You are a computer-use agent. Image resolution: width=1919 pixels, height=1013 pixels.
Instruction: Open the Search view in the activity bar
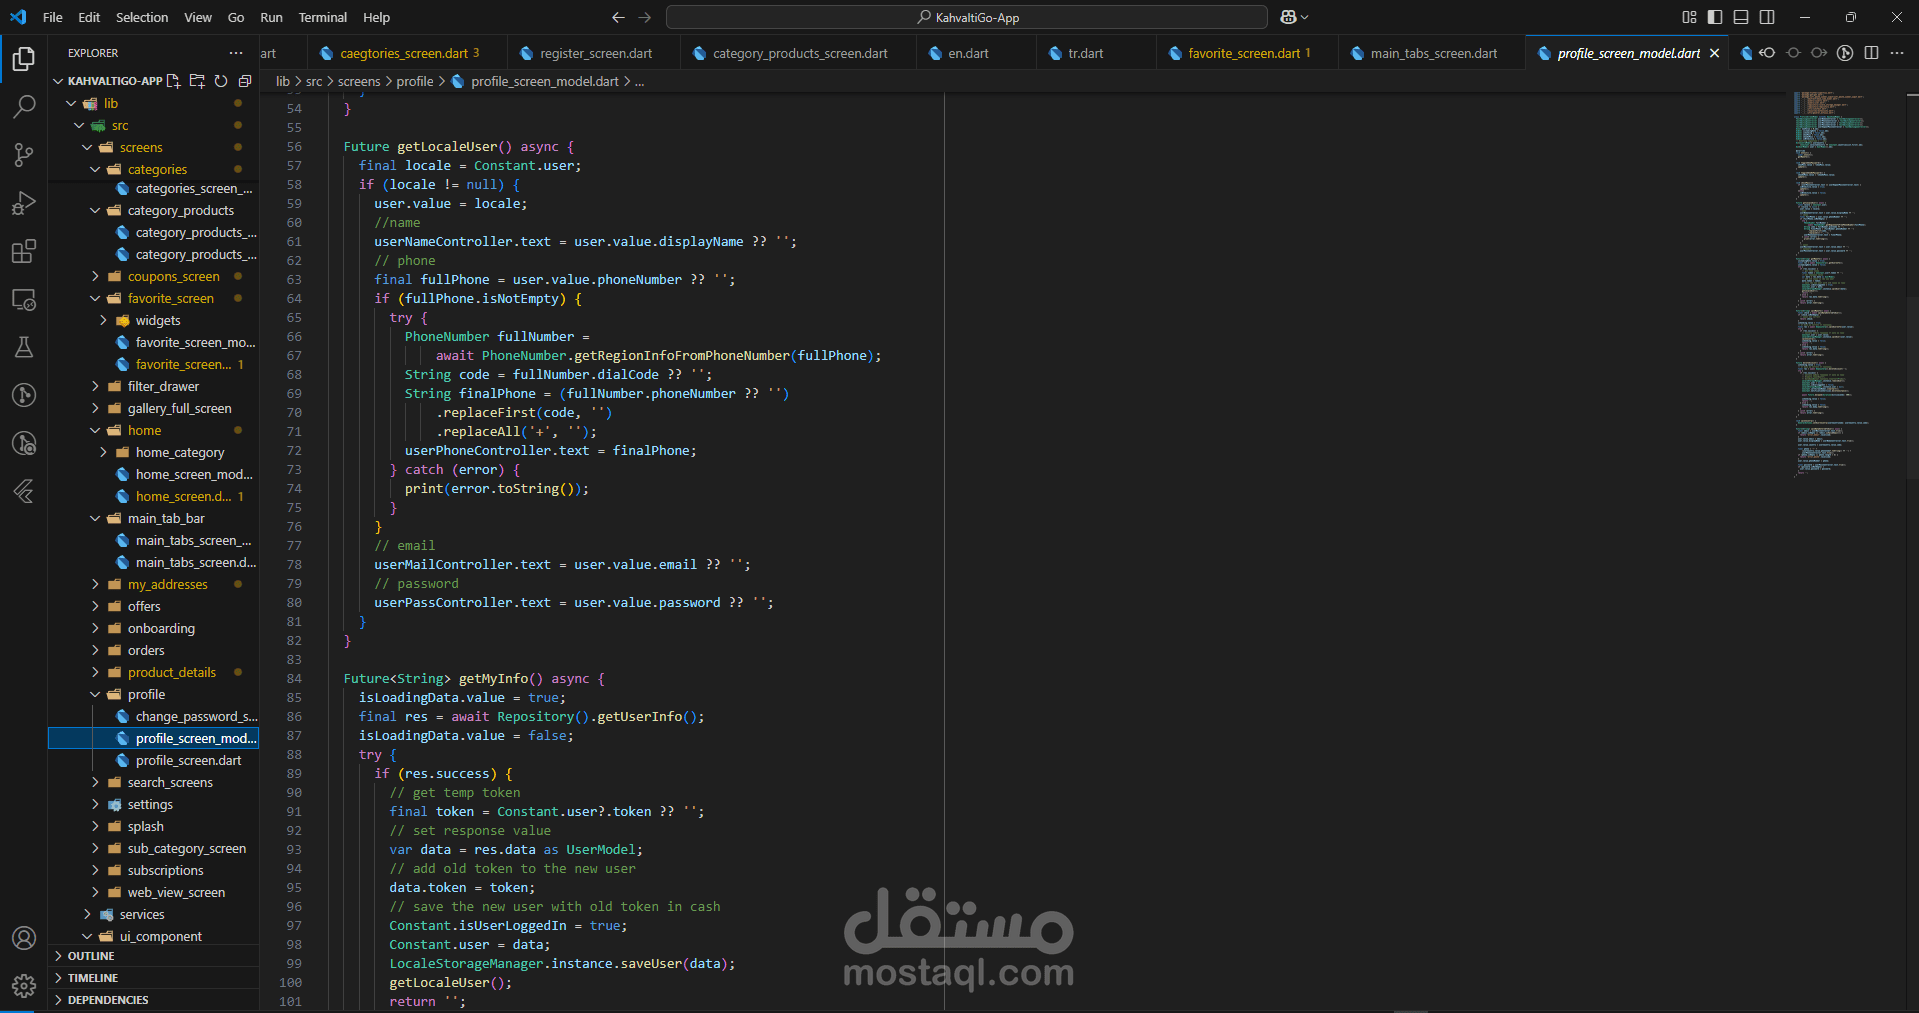point(24,107)
